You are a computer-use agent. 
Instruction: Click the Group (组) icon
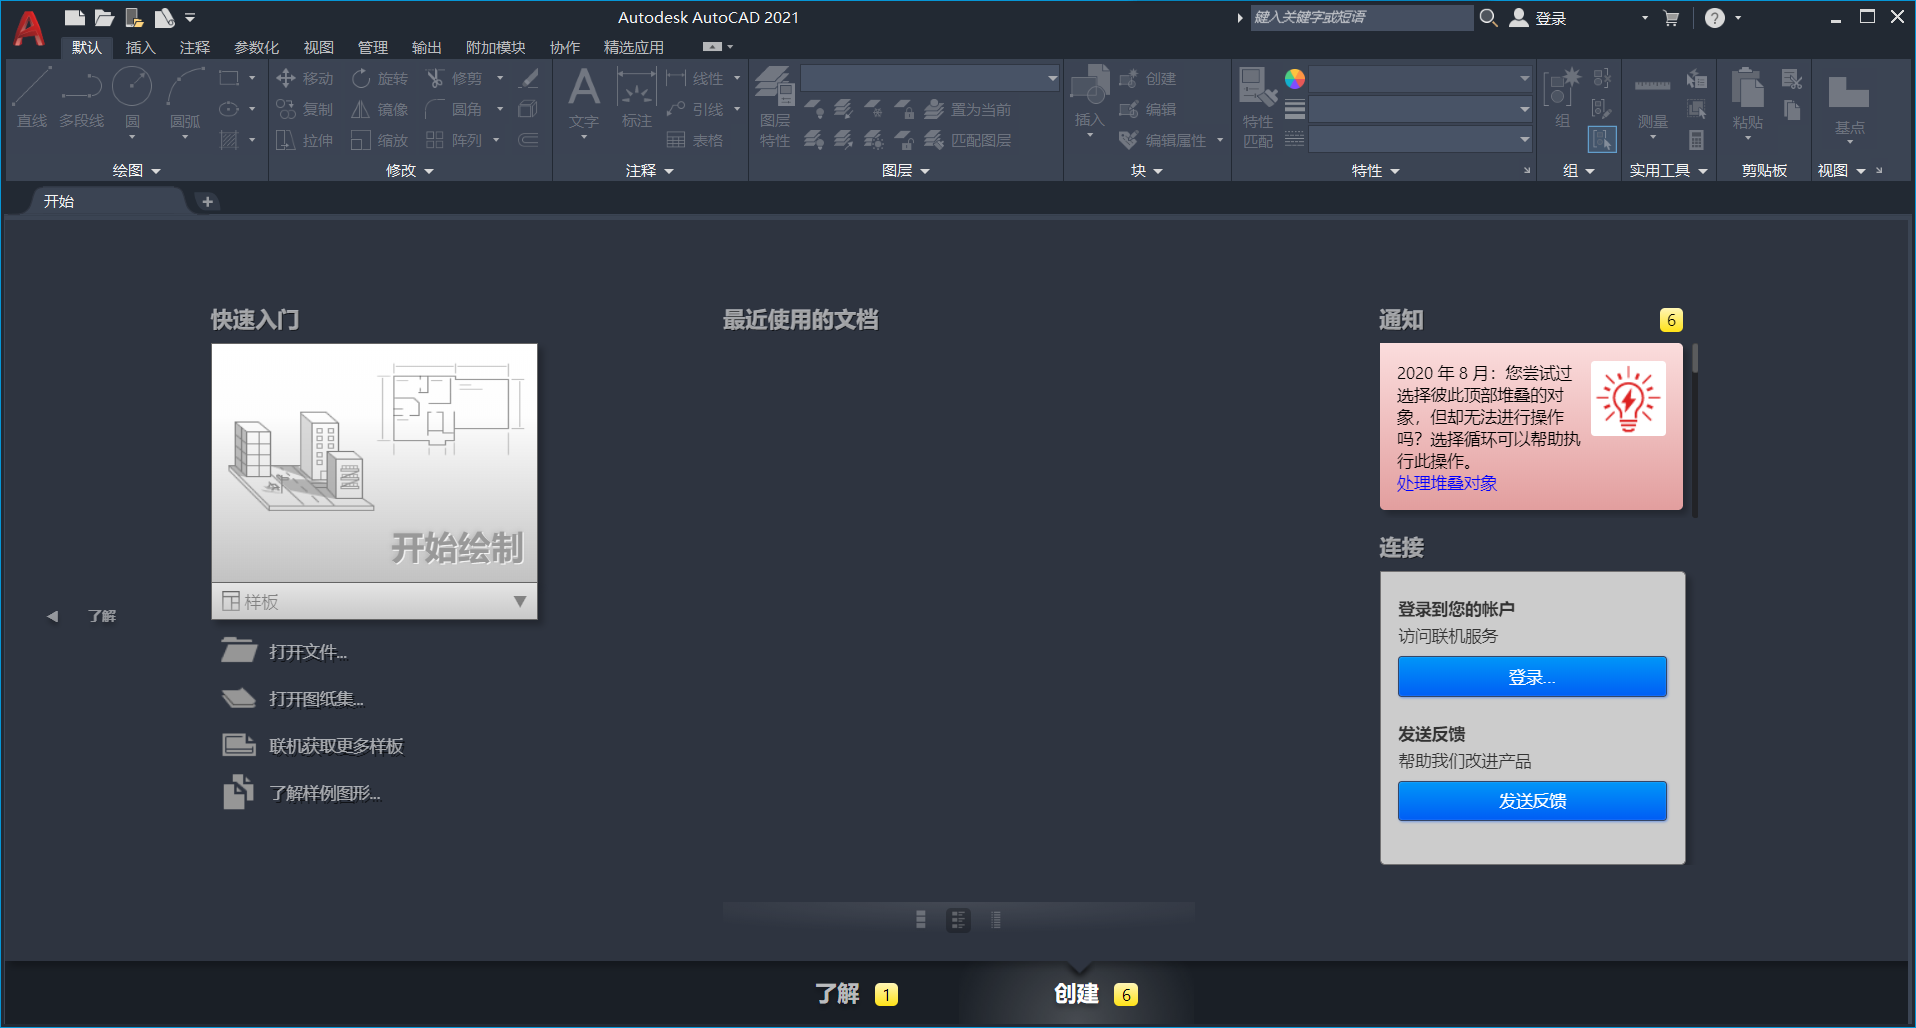(x=1562, y=98)
